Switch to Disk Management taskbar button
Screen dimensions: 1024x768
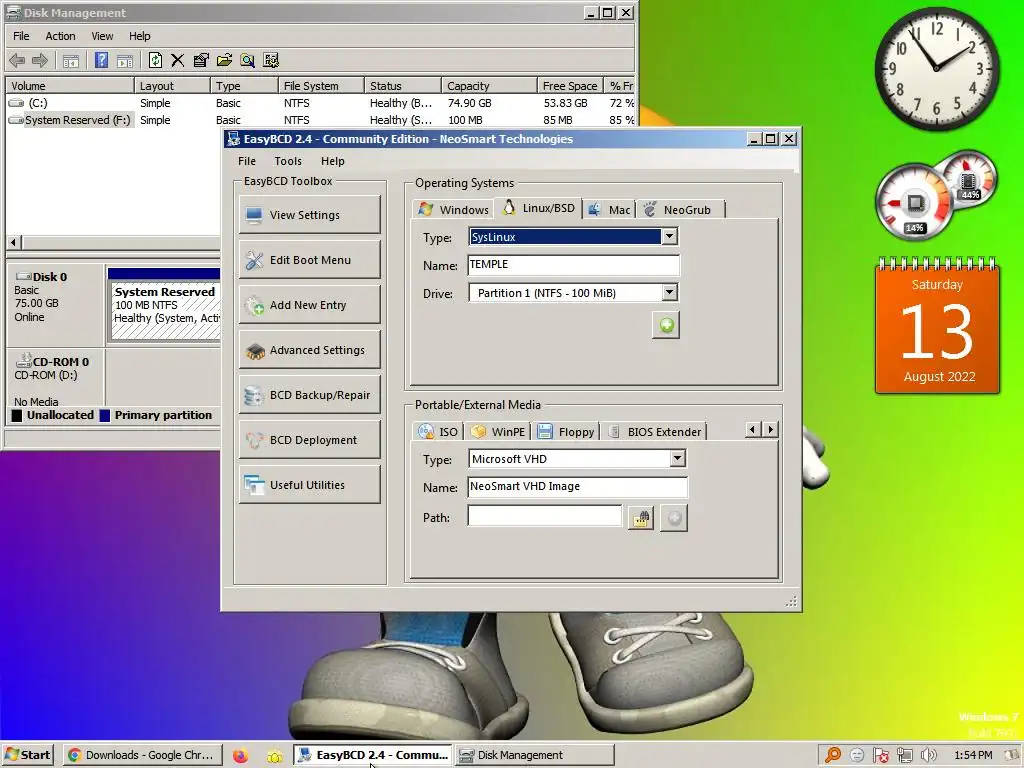[534, 755]
